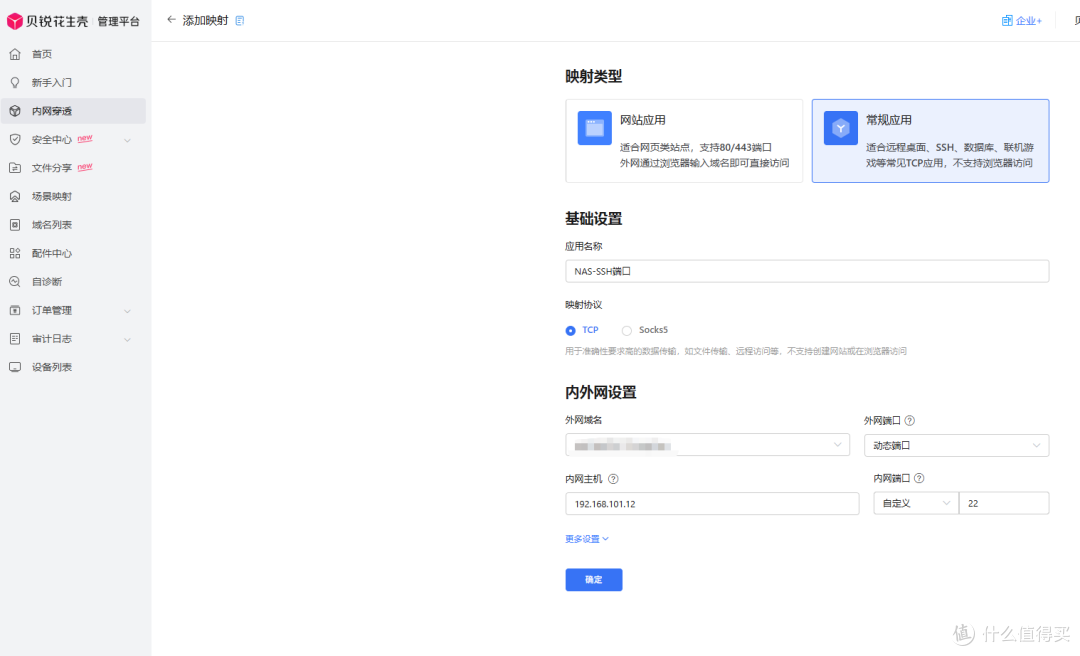Open the document icon next to 添加映射

coord(240,21)
